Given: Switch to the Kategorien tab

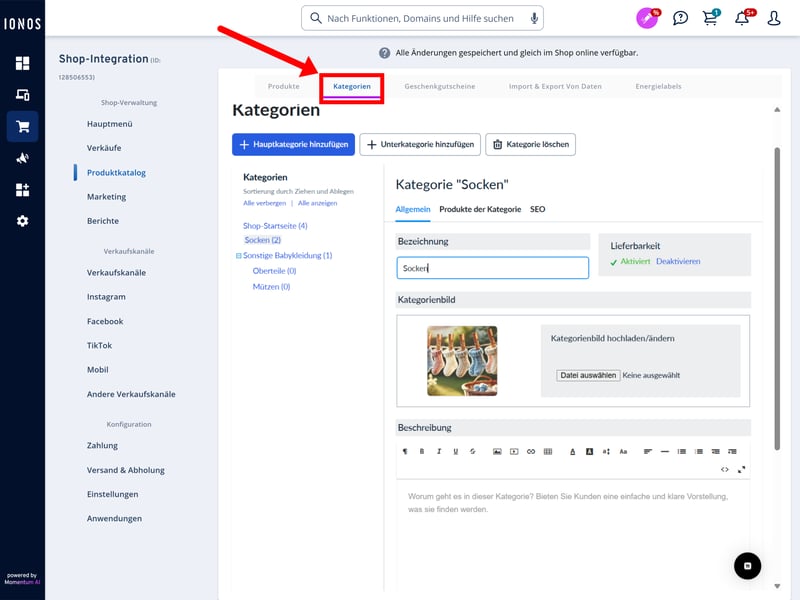Looking at the screenshot, I should click(x=352, y=86).
